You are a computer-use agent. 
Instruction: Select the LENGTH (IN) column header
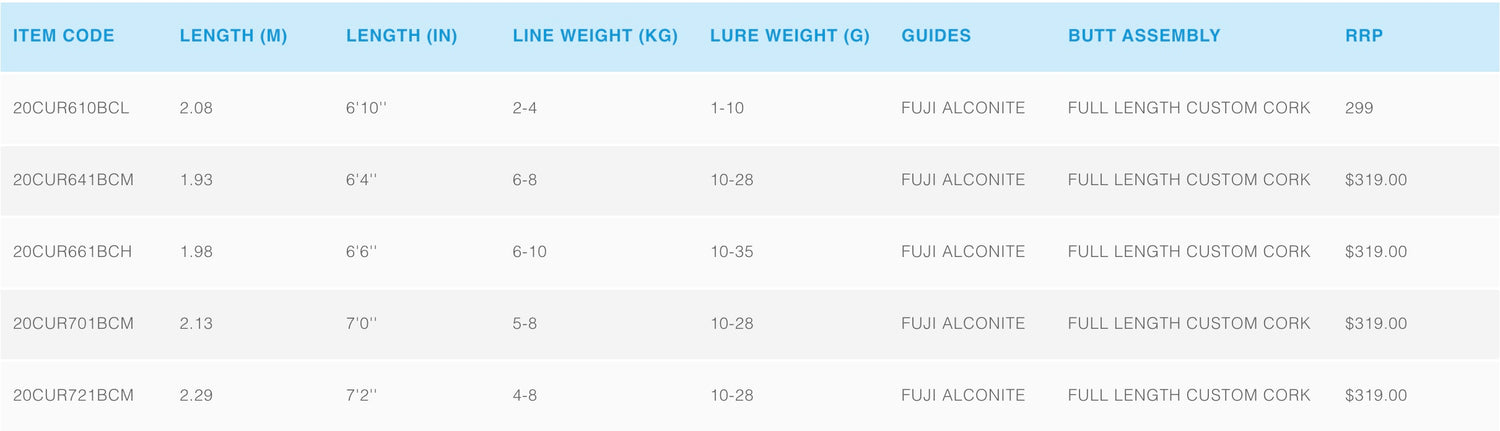coord(402,36)
